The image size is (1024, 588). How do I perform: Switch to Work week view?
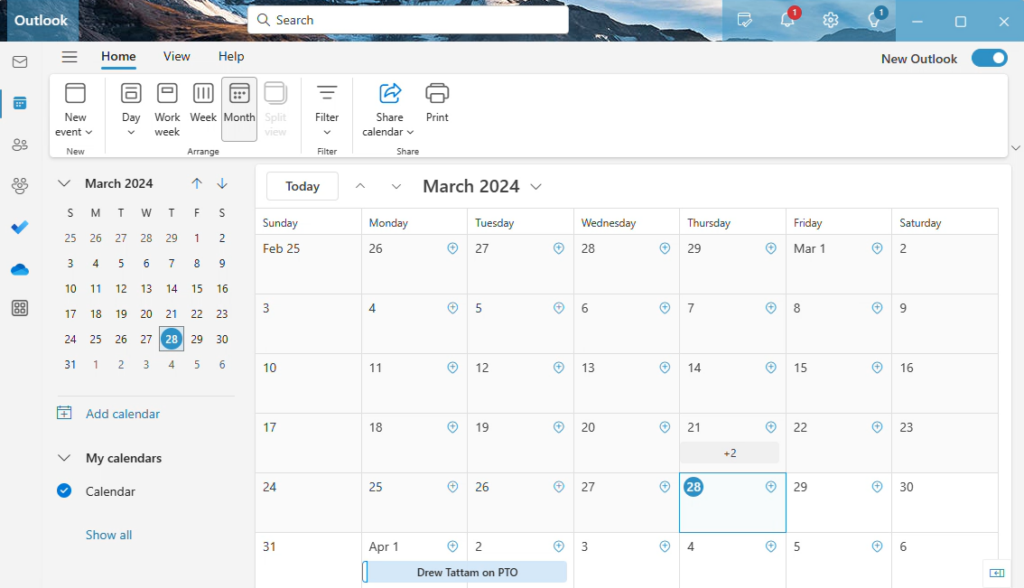pyautogui.click(x=167, y=108)
